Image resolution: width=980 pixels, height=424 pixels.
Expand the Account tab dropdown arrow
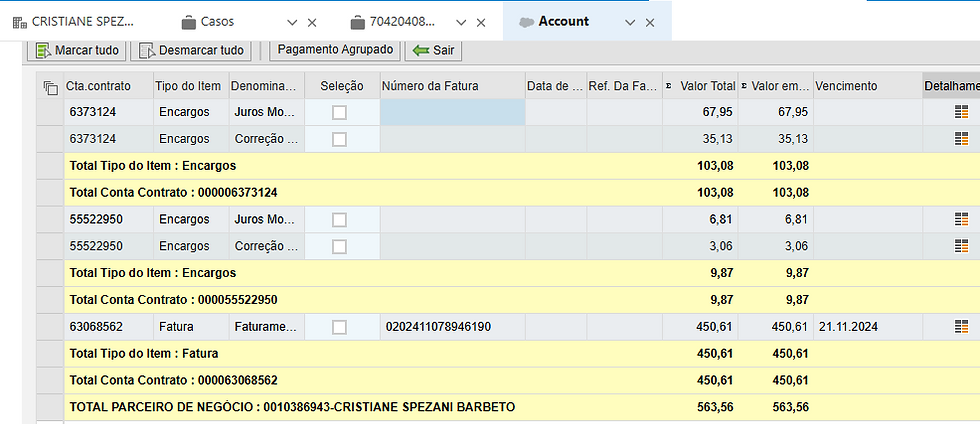pyautogui.click(x=630, y=22)
